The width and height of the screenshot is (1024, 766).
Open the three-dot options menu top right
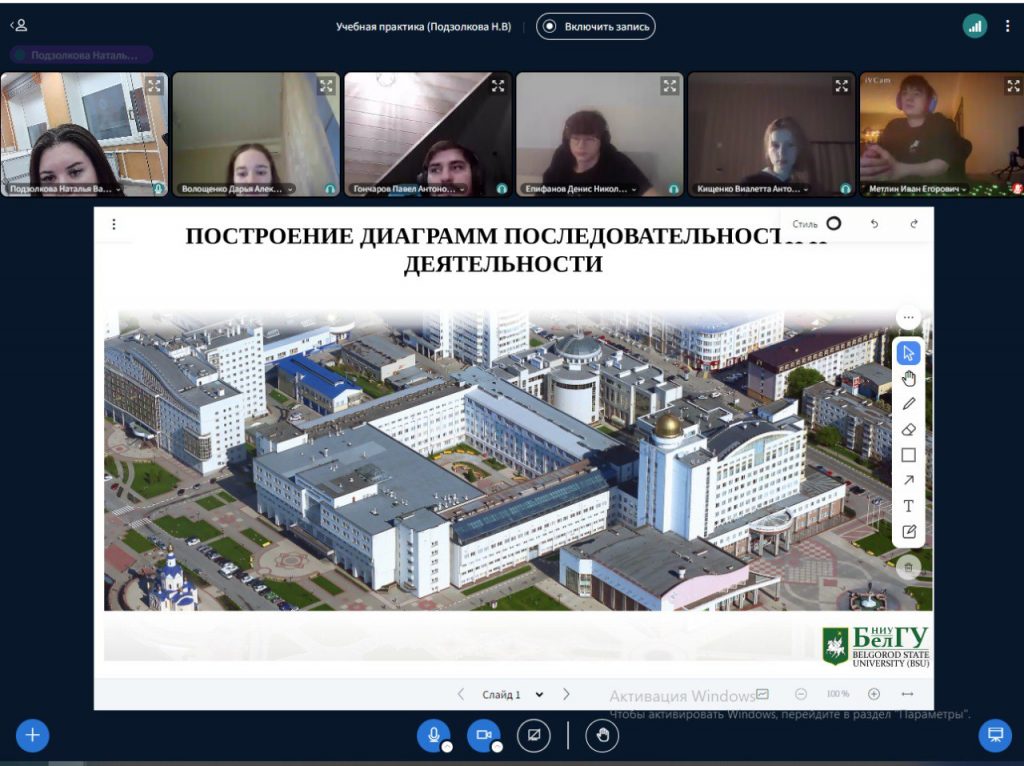coord(1007,26)
